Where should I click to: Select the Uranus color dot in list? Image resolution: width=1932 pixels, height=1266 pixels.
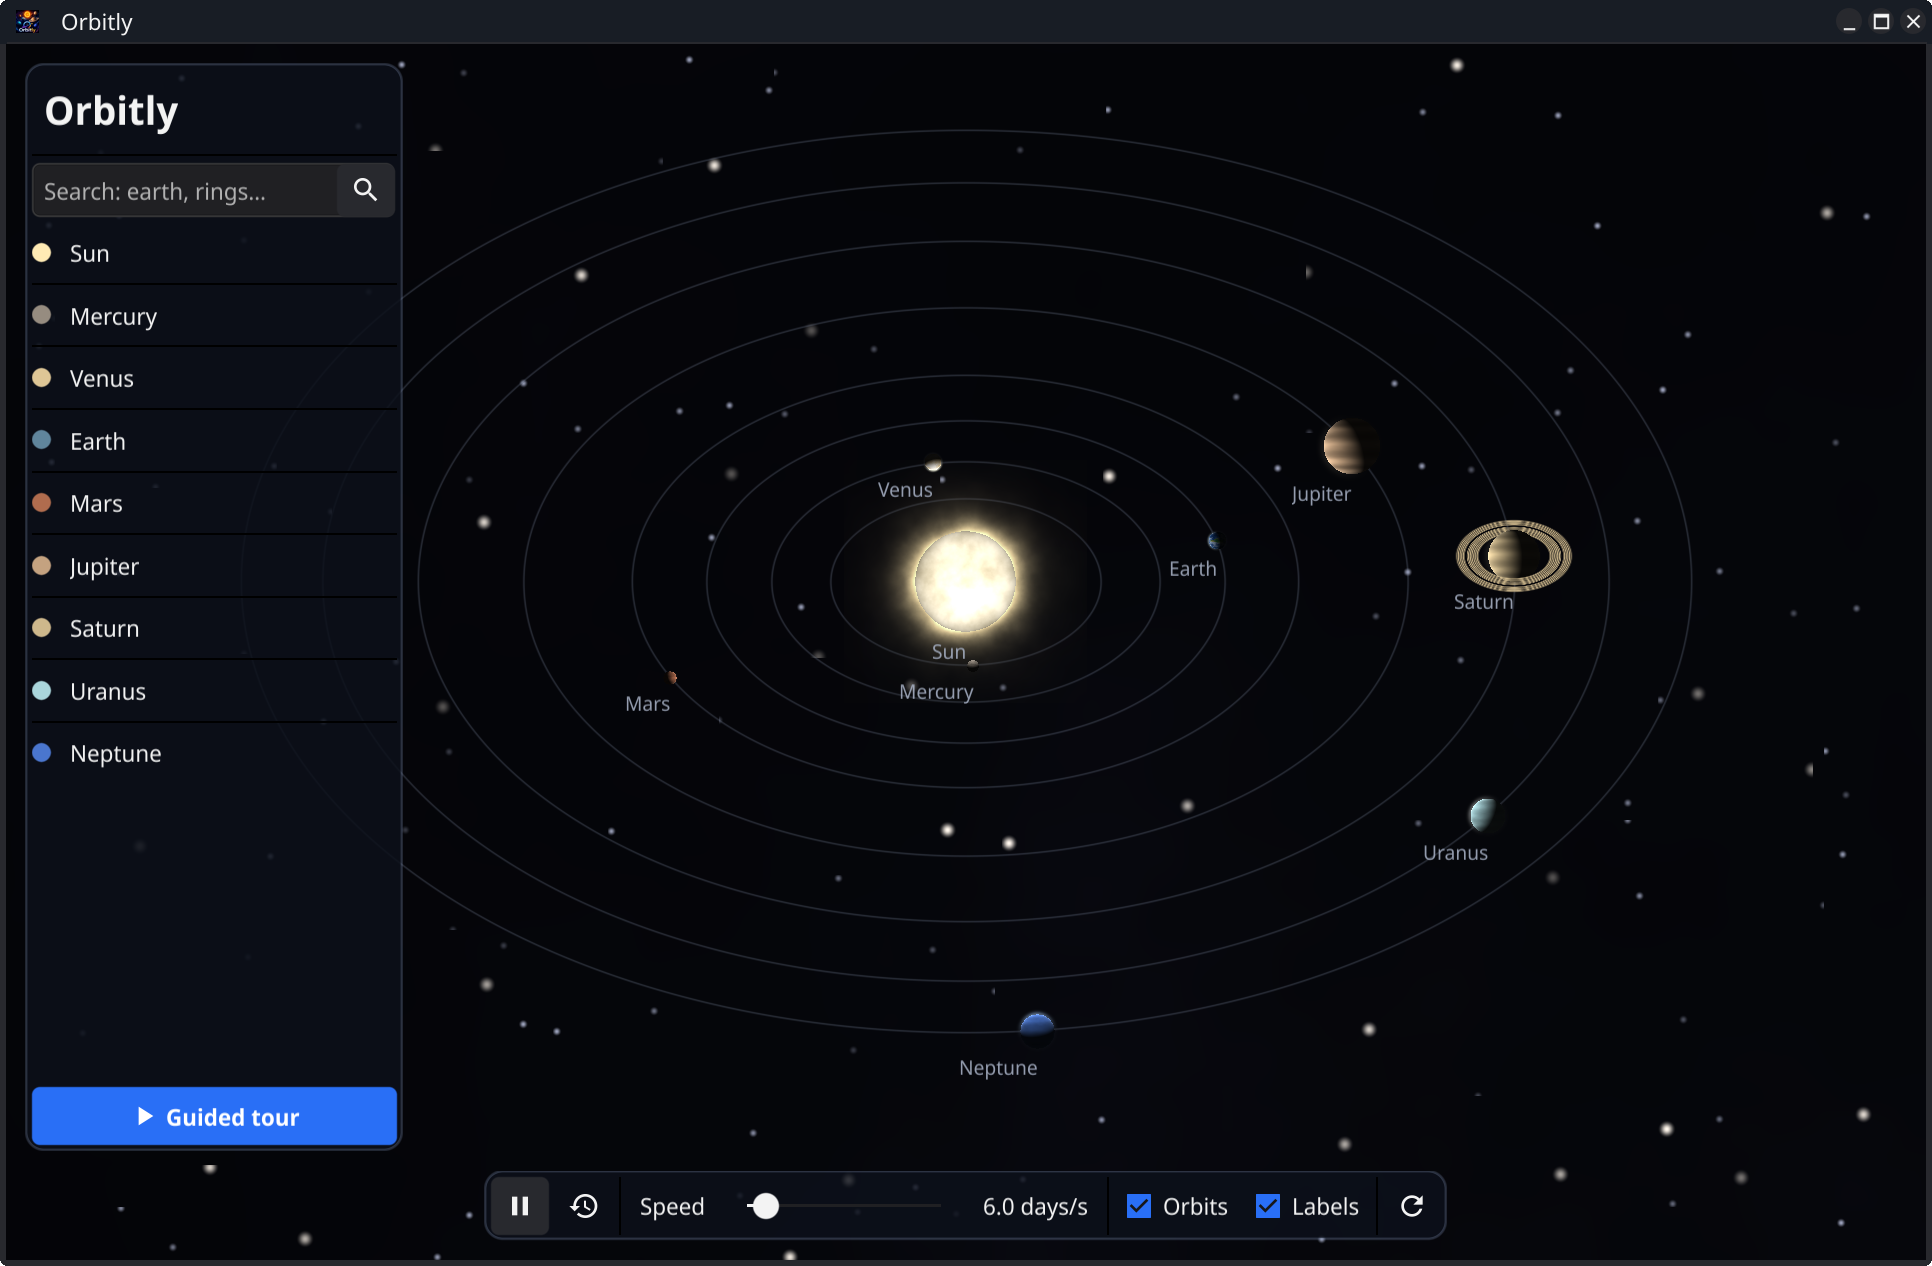42,690
